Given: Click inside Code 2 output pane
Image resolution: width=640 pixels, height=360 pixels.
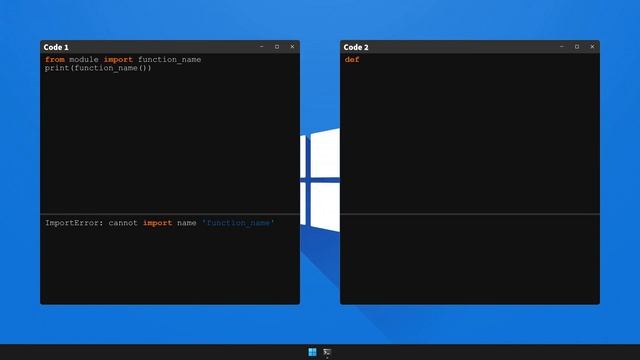Looking at the screenshot, I should [x=470, y=259].
